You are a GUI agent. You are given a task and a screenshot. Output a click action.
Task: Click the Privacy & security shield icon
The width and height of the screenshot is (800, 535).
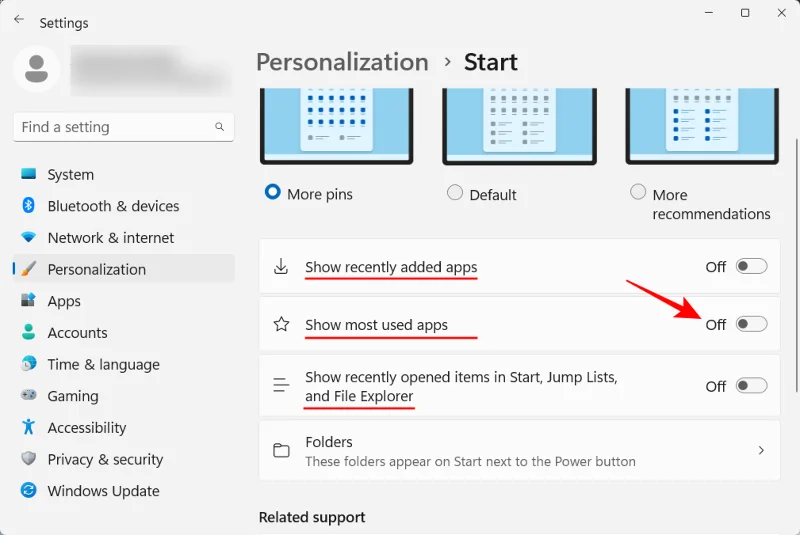(x=29, y=458)
